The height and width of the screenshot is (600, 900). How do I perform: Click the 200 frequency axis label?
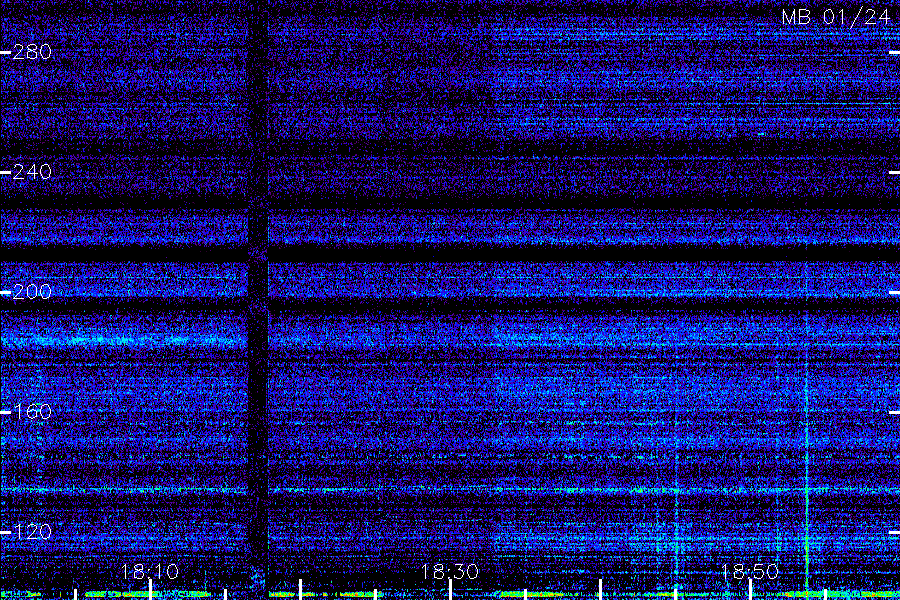pos(32,292)
